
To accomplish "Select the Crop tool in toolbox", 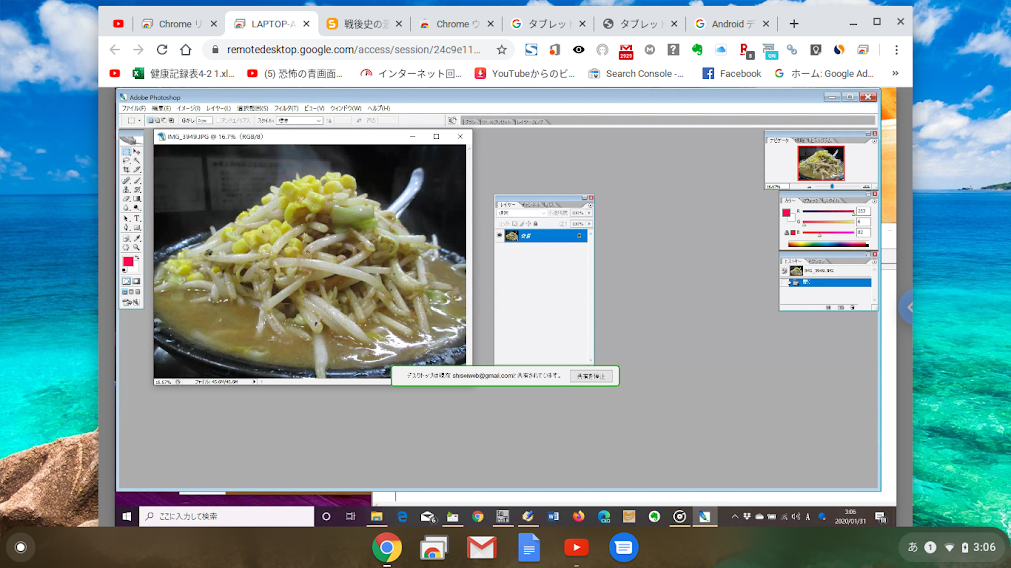I will pos(126,170).
